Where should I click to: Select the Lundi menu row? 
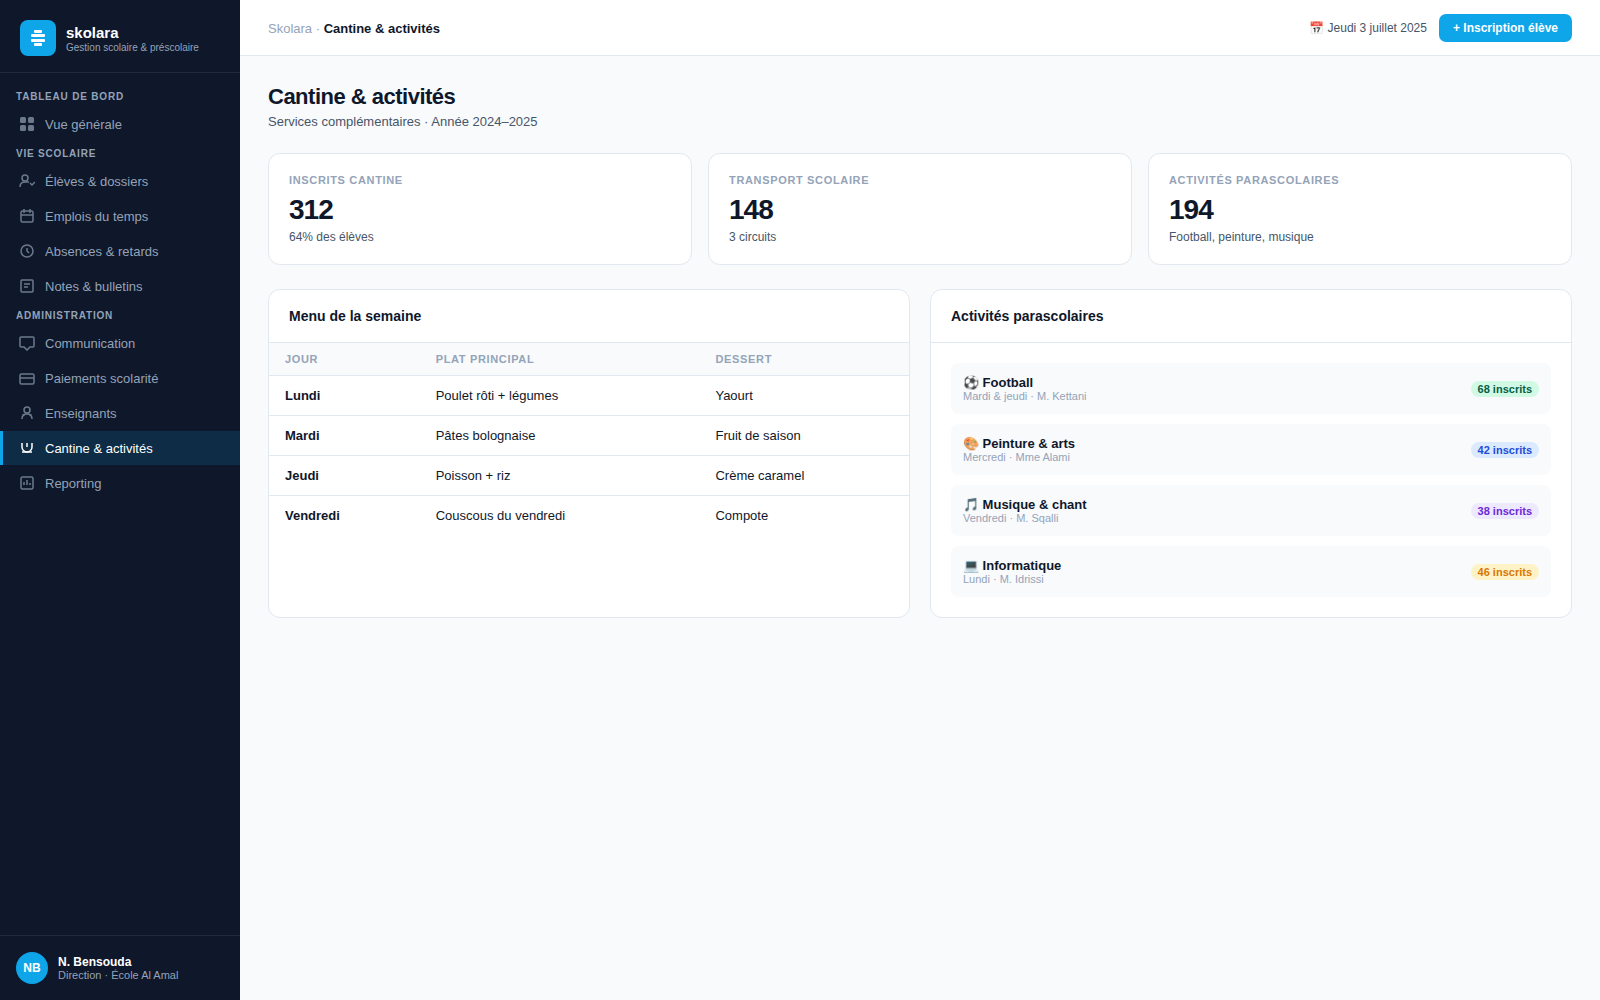tap(589, 396)
